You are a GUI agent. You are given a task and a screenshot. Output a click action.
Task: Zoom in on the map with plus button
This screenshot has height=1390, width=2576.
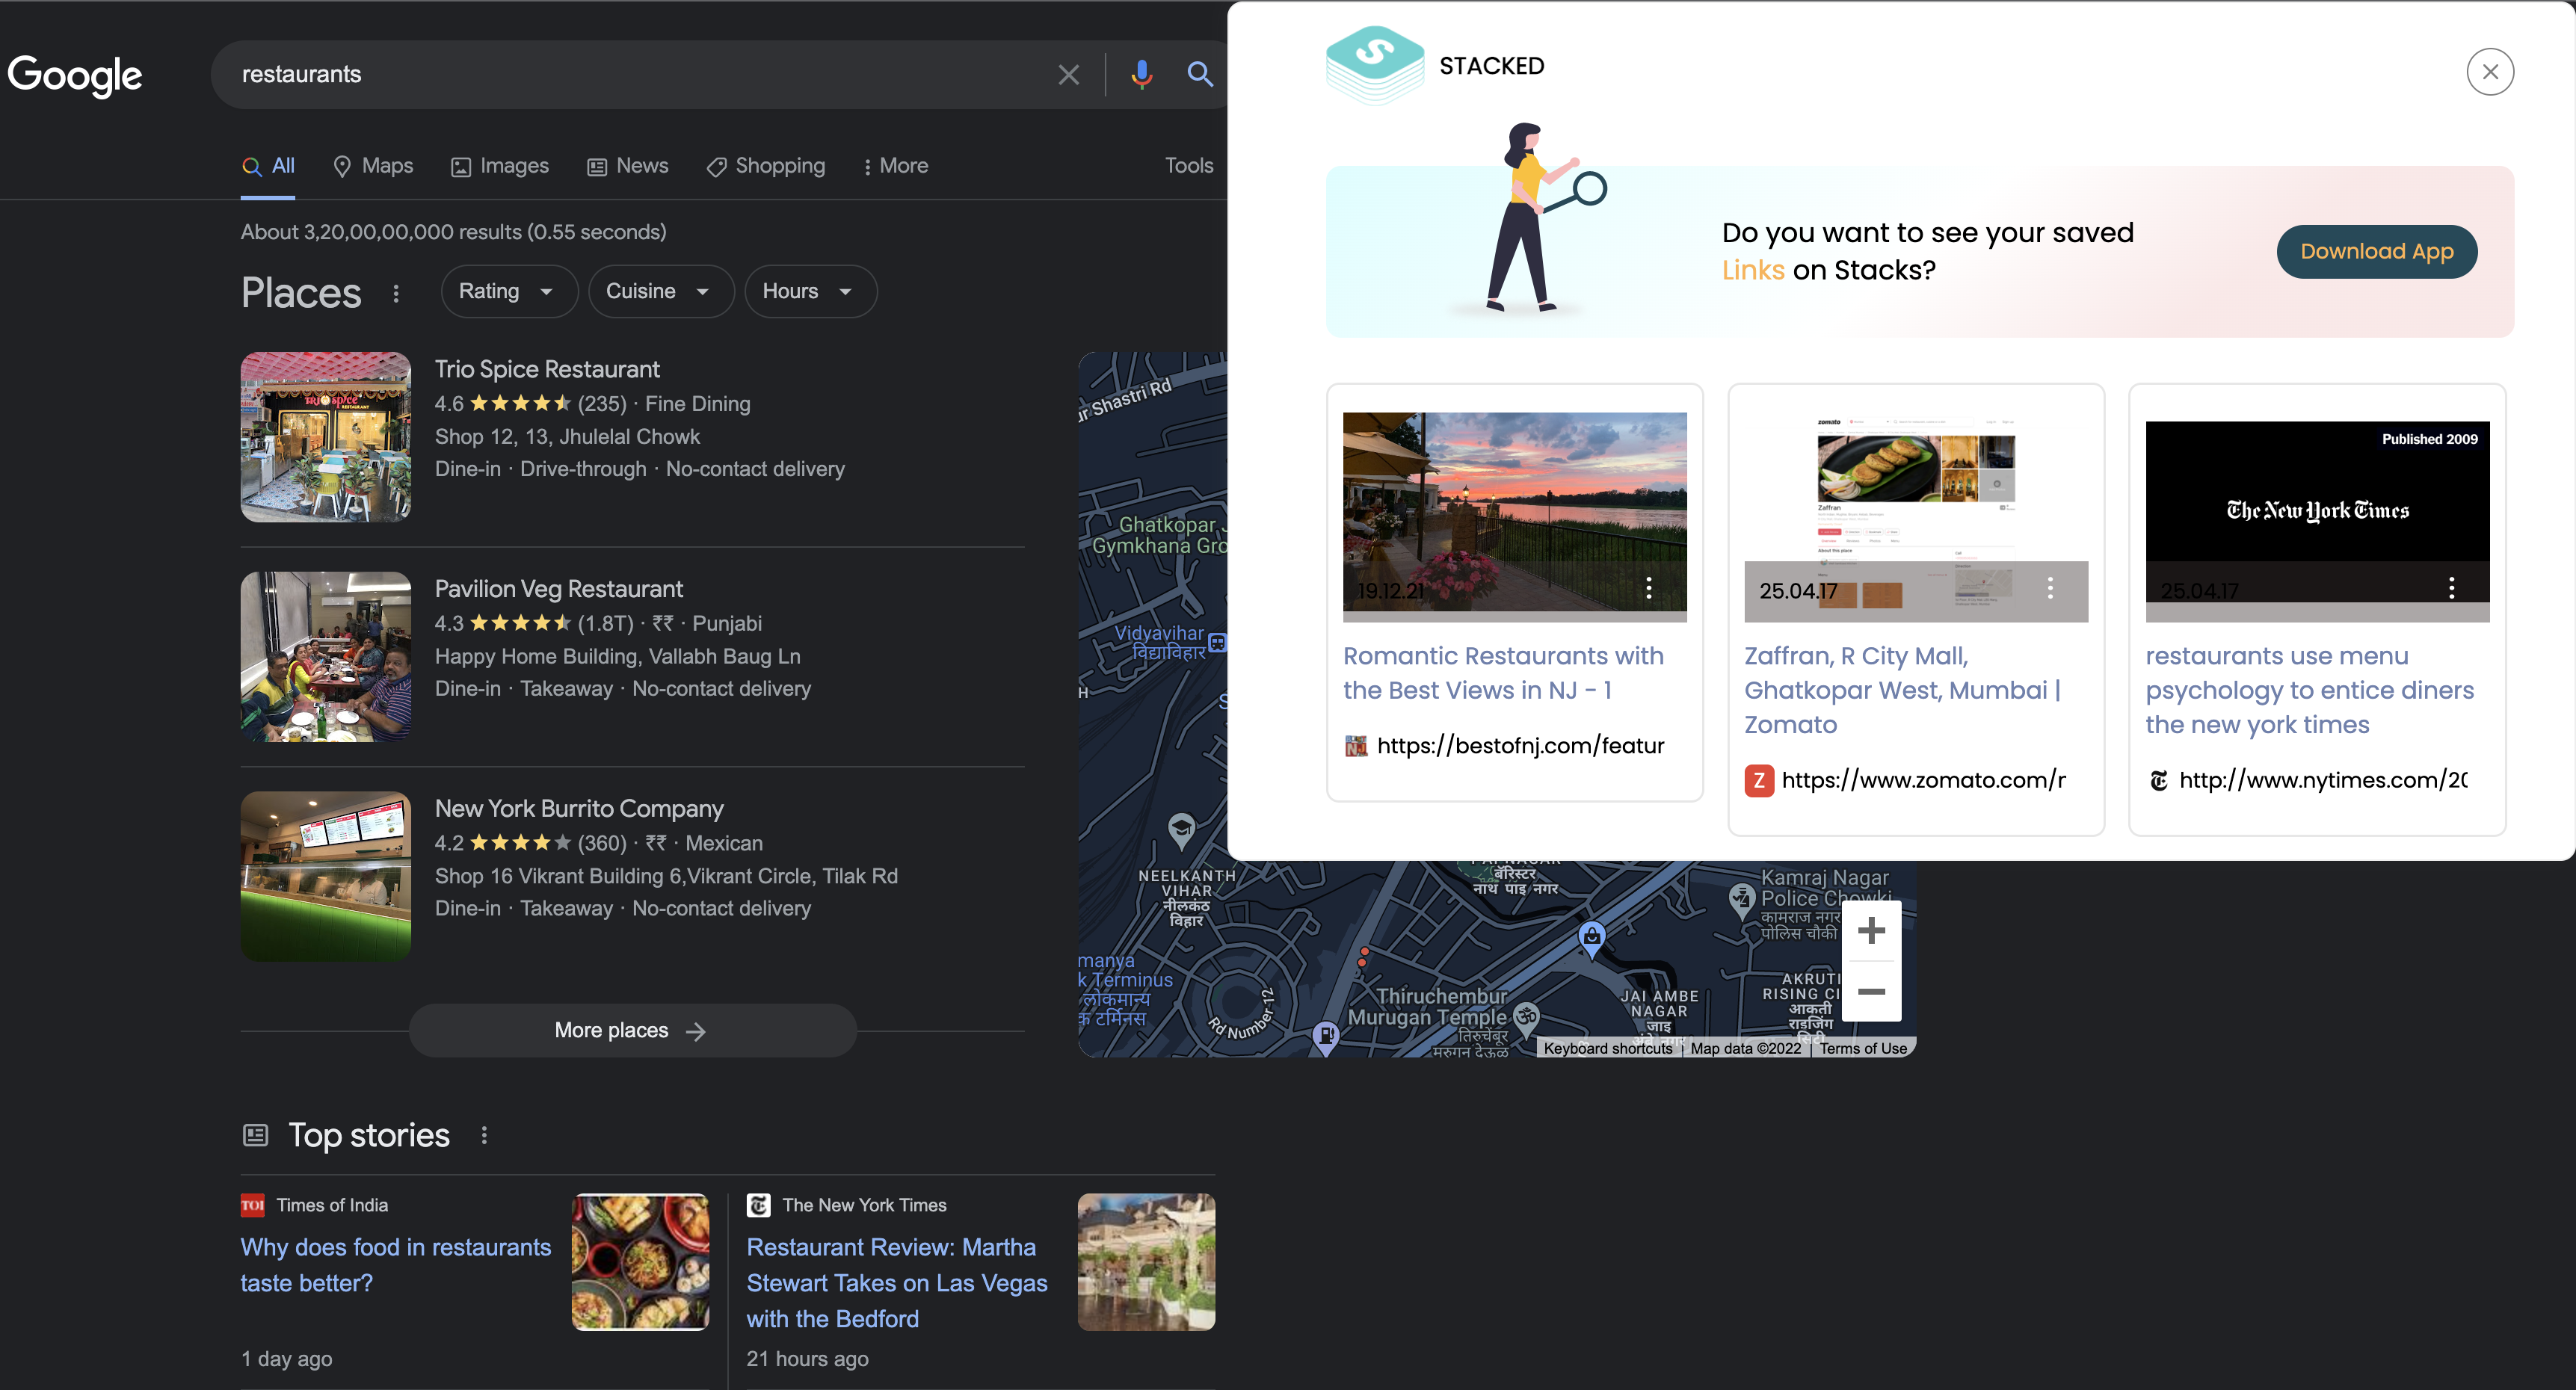[x=1871, y=931]
